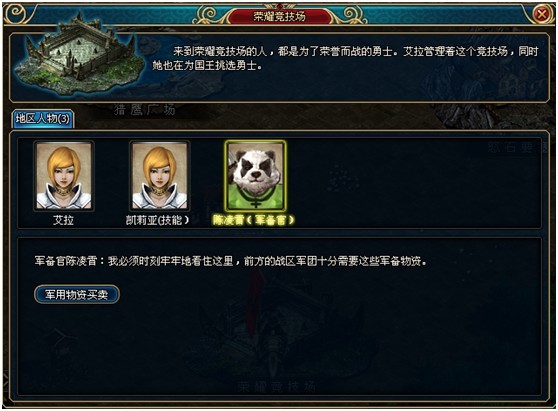Click the golden swirl left of the title banner
Screen dimensions: 558x411
pos(209,15)
